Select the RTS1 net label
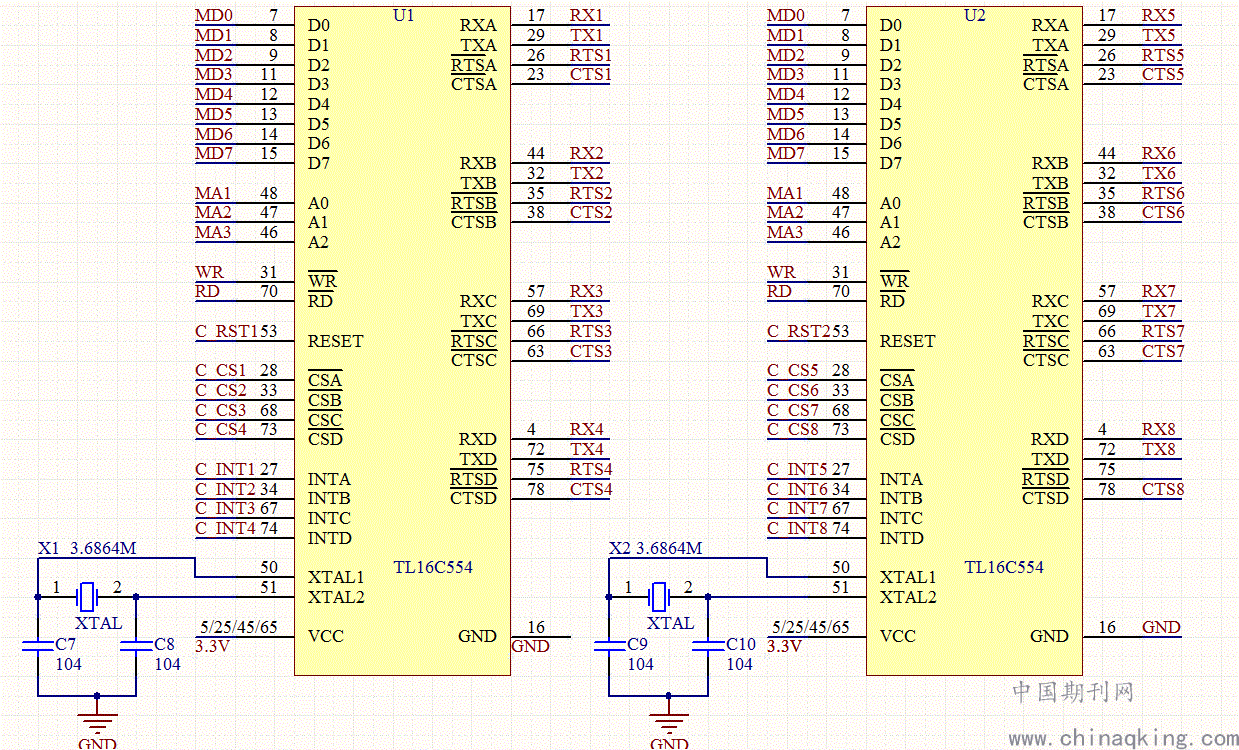Viewport: 1239px width, 750px height. (591, 55)
